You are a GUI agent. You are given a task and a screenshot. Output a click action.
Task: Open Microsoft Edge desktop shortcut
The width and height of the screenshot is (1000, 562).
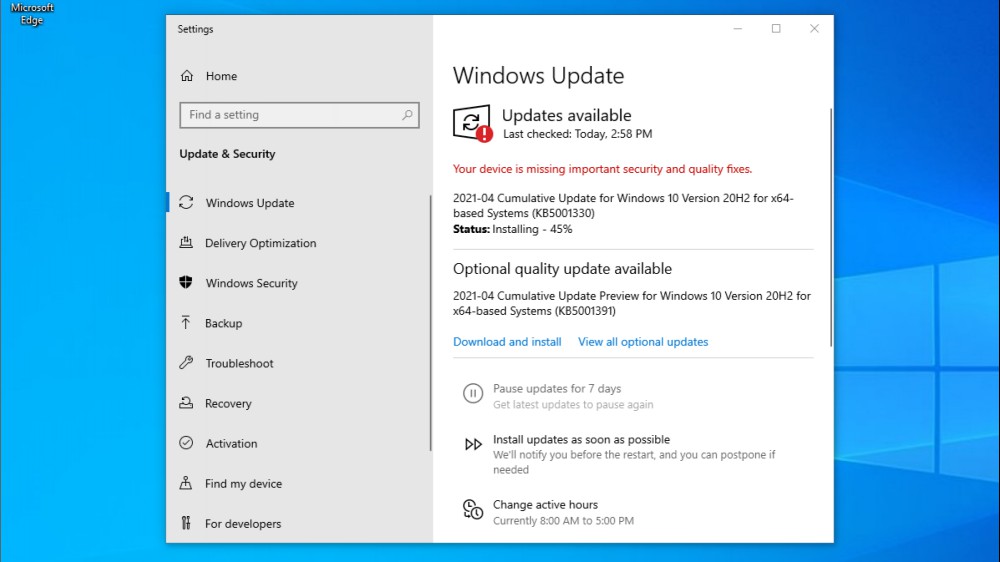pos(32,13)
